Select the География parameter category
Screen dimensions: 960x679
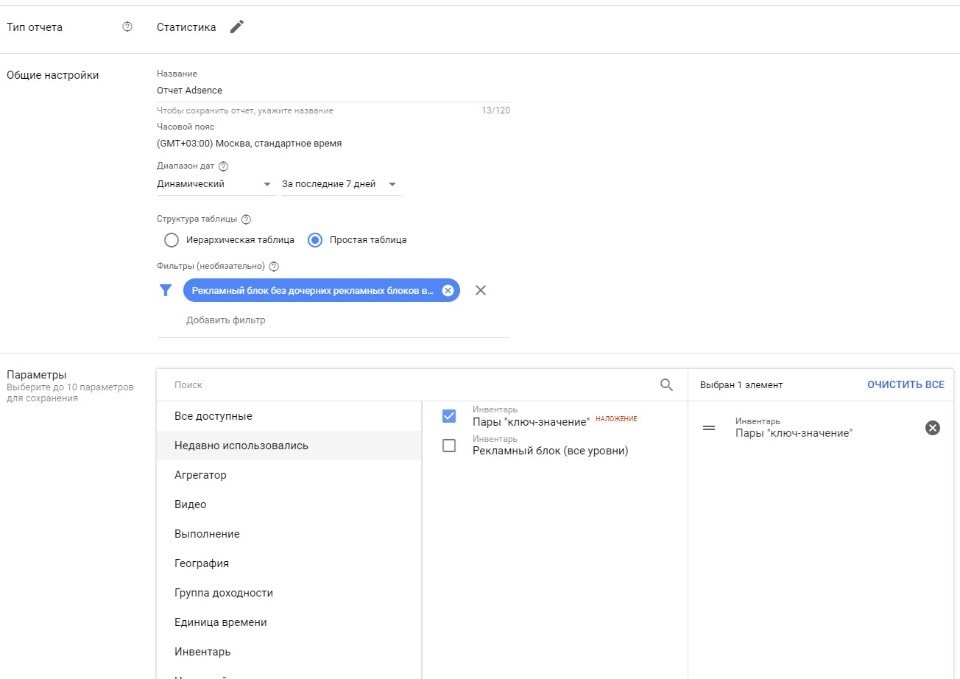coord(202,563)
